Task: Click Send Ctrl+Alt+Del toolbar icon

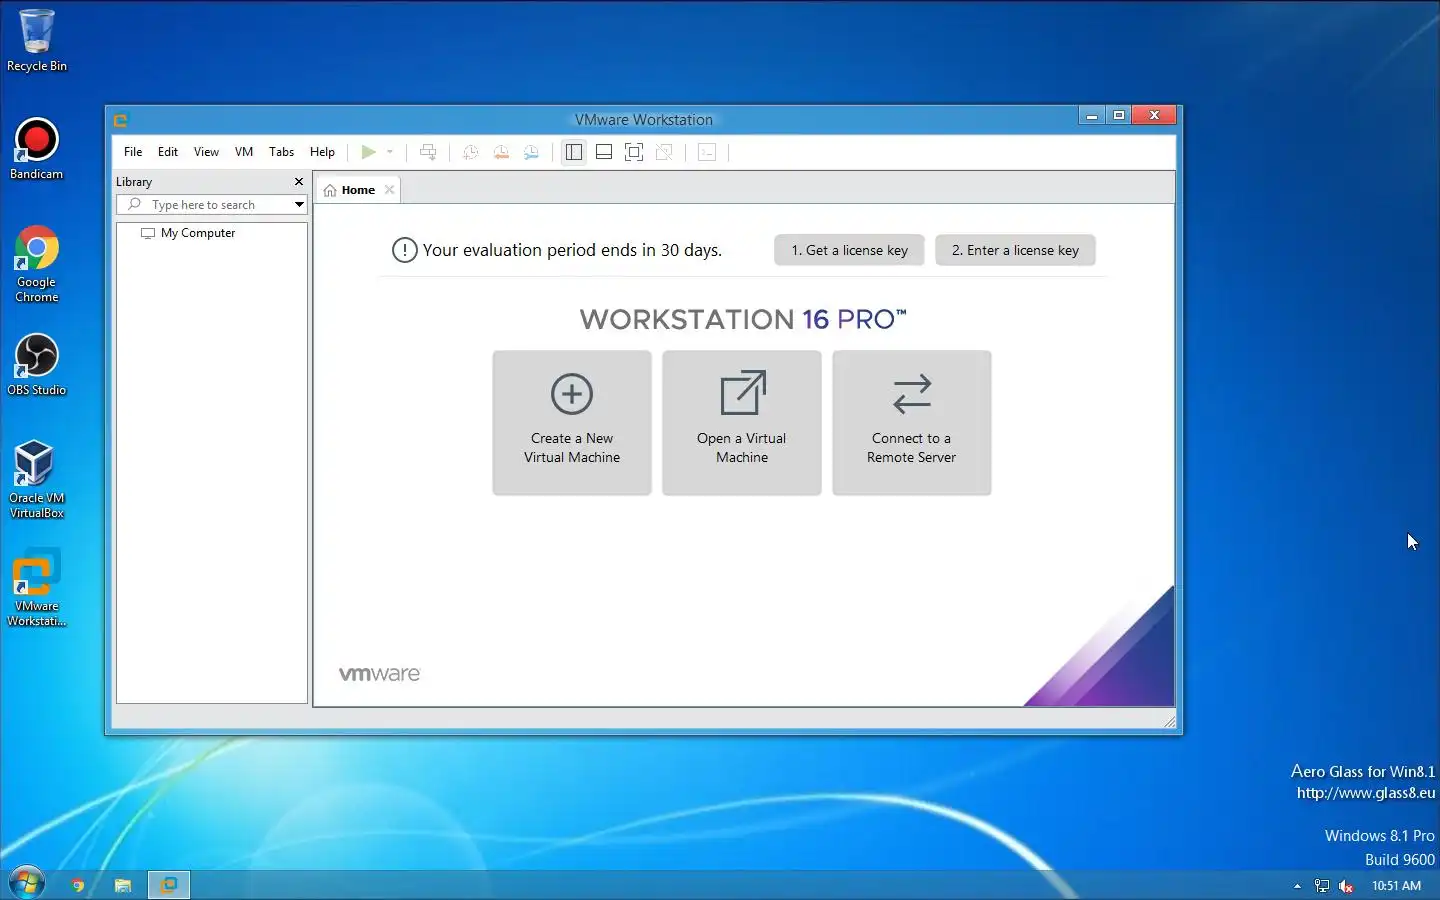Action: [x=428, y=152]
